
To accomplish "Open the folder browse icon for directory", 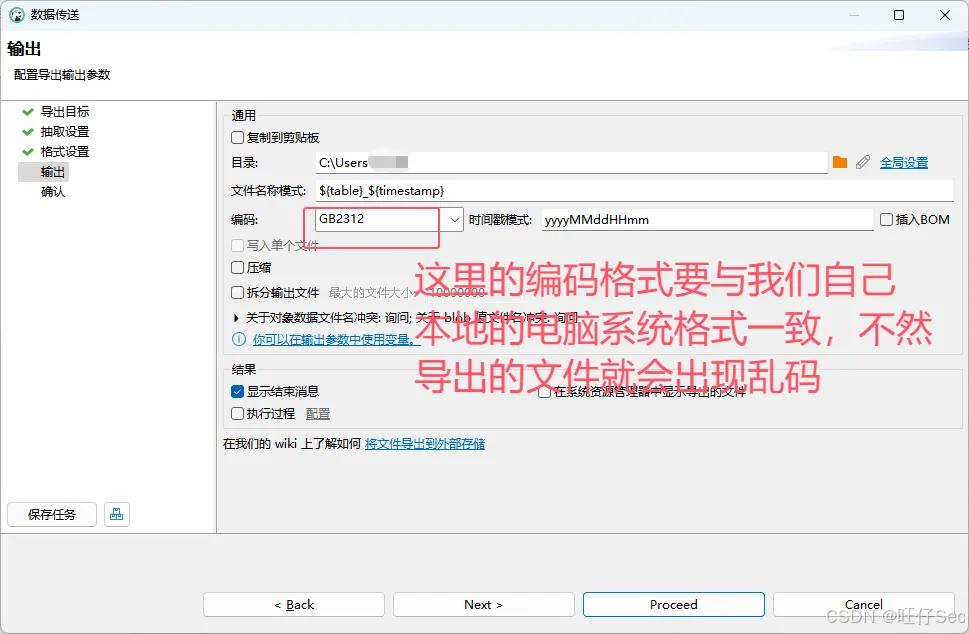I will pyautogui.click(x=840, y=163).
